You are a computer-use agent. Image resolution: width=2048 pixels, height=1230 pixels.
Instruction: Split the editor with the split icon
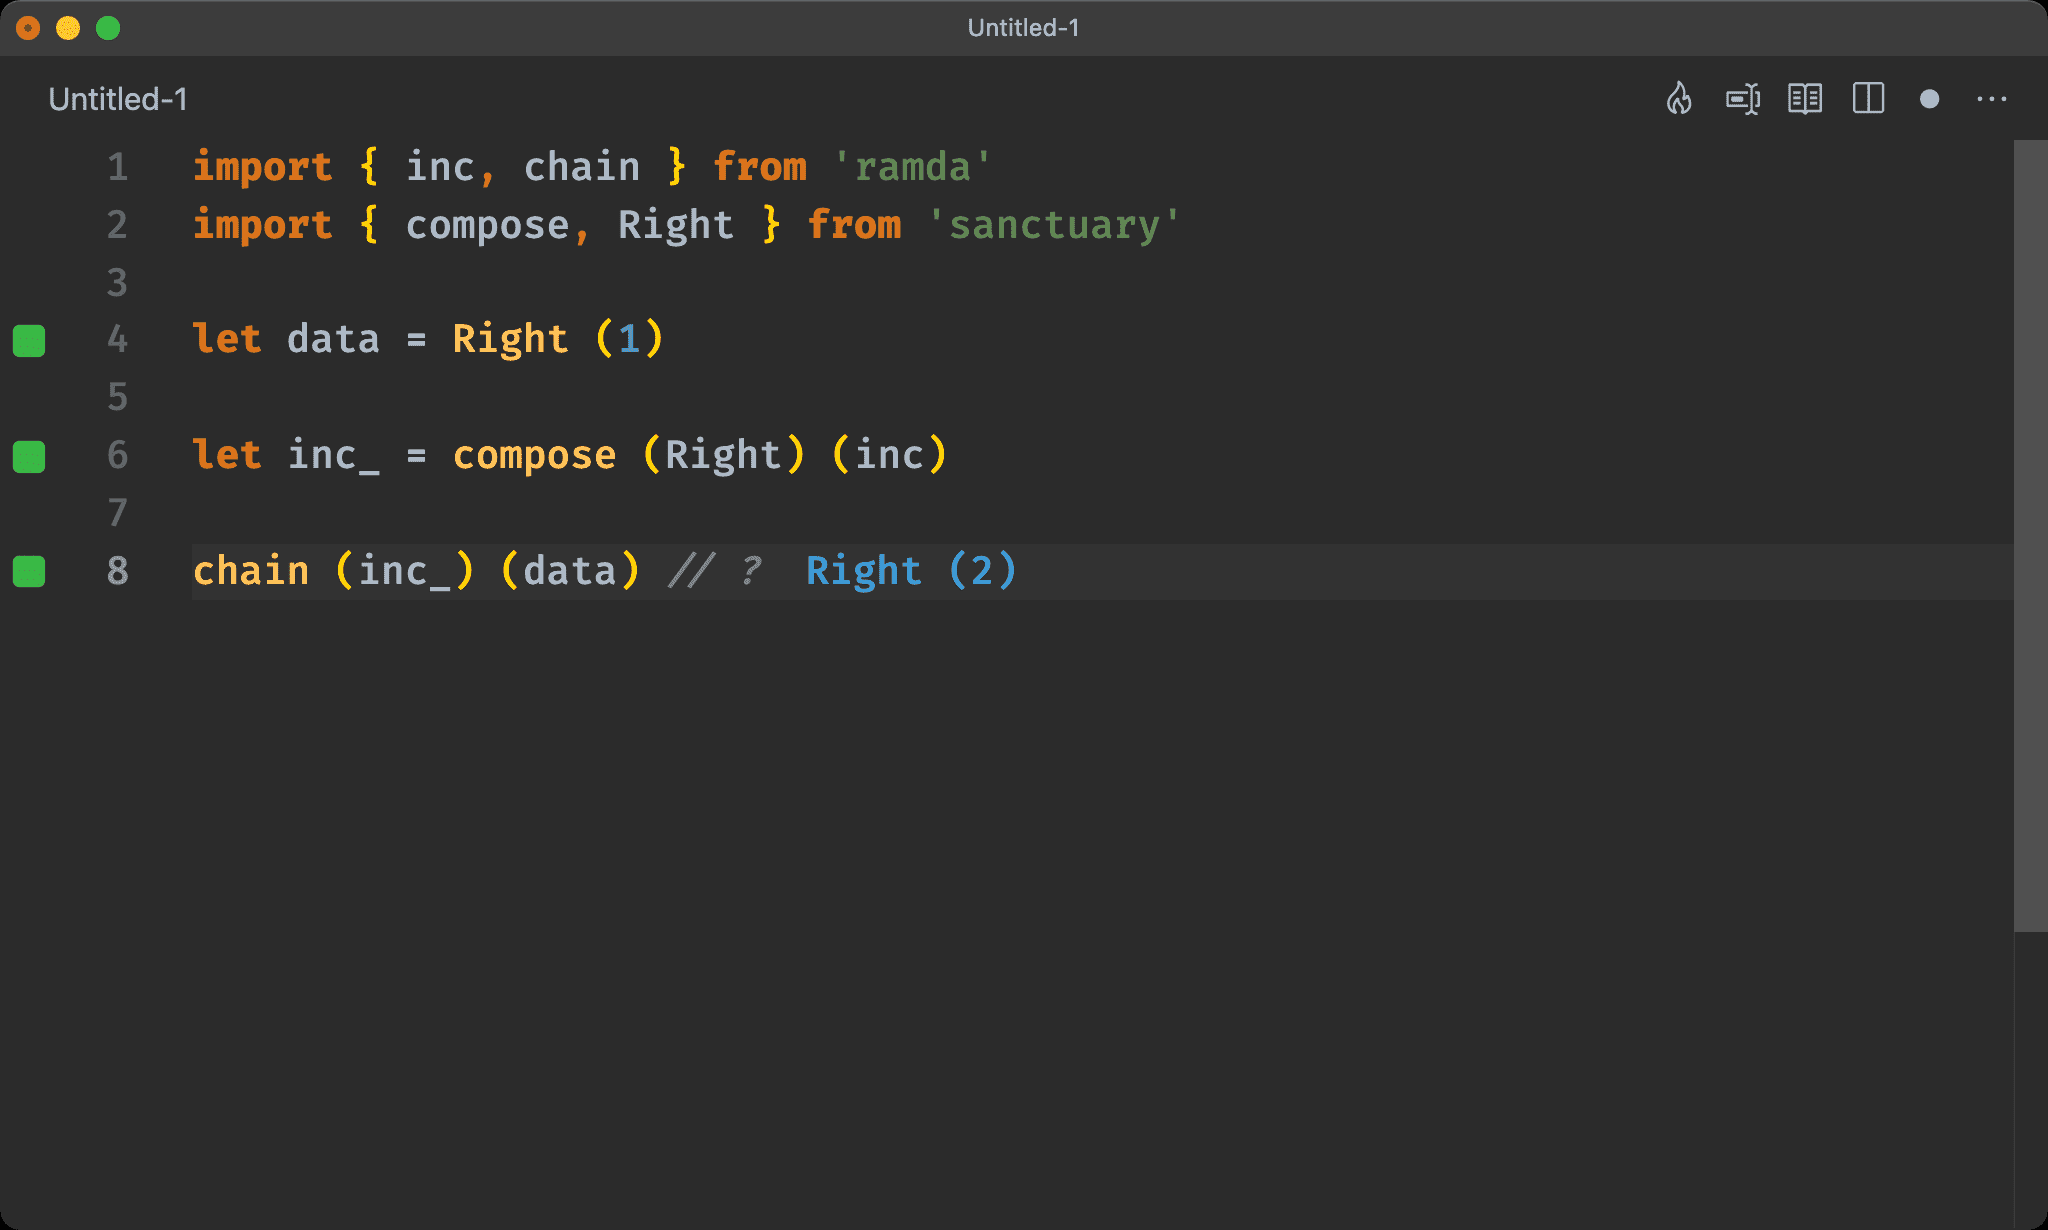pos(1868,98)
